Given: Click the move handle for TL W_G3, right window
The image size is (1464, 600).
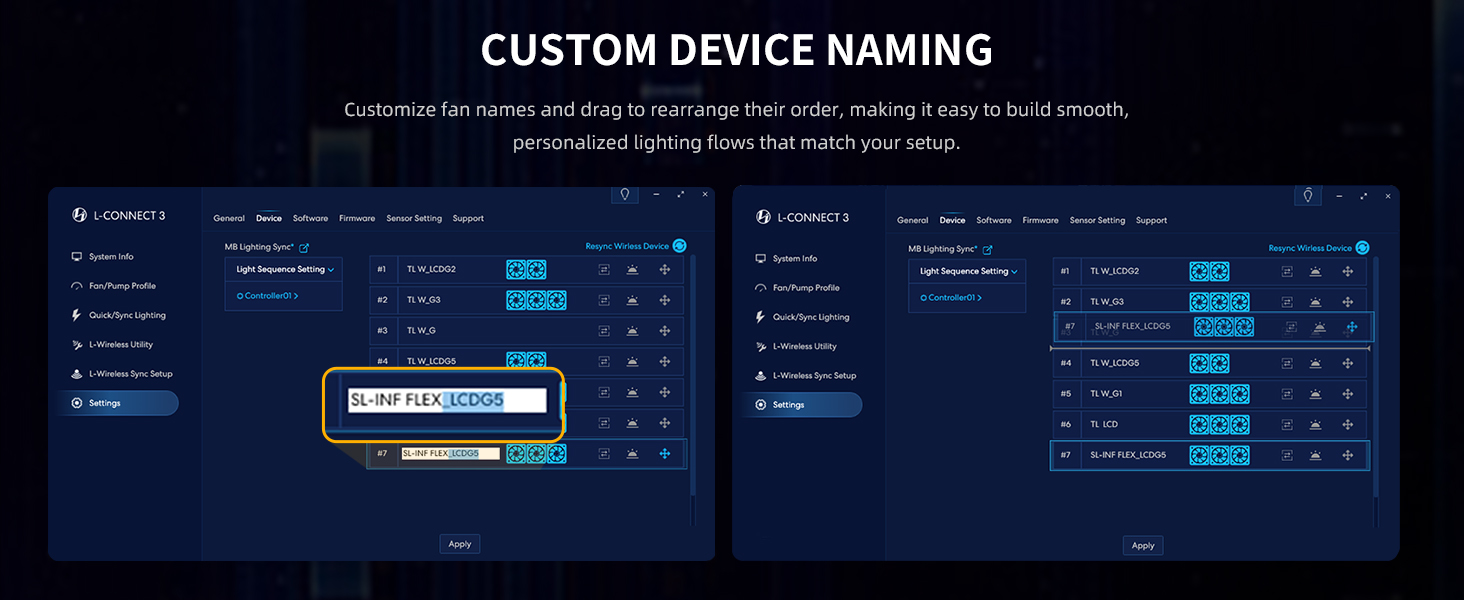Looking at the screenshot, I should pyautogui.click(x=1348, y=302).
